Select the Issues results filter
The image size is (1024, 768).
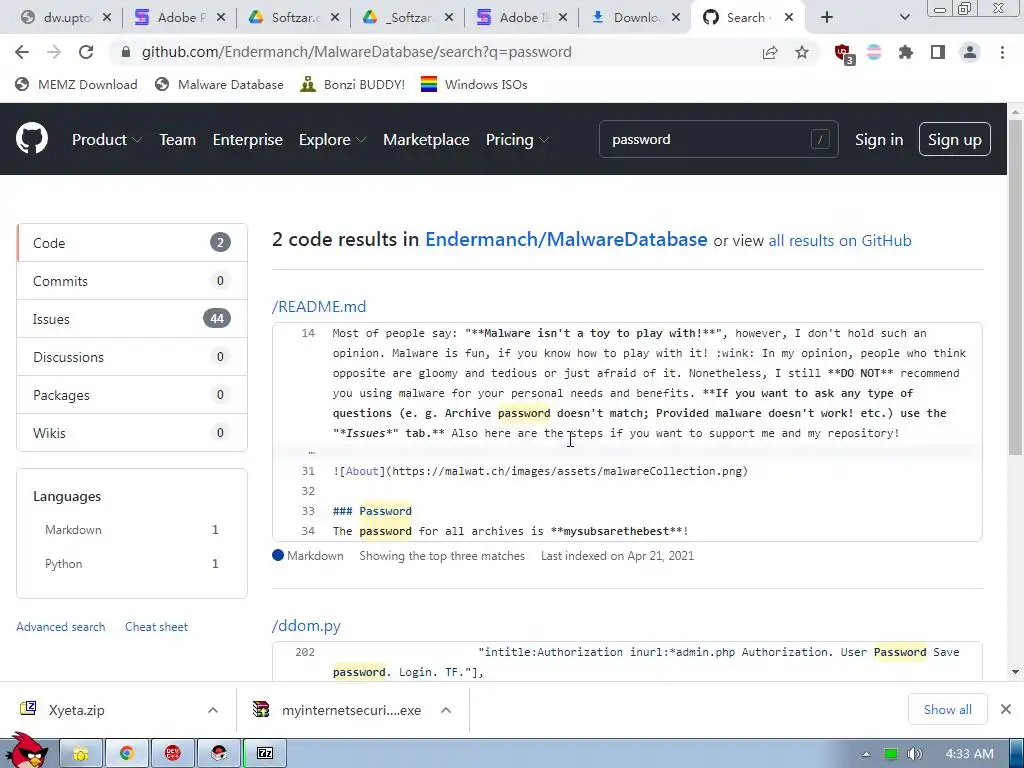coord(132,319)
